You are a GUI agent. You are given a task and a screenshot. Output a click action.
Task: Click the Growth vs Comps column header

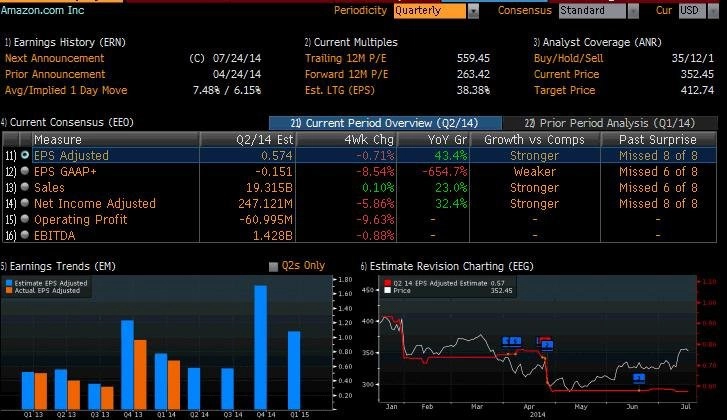[535, 140]
